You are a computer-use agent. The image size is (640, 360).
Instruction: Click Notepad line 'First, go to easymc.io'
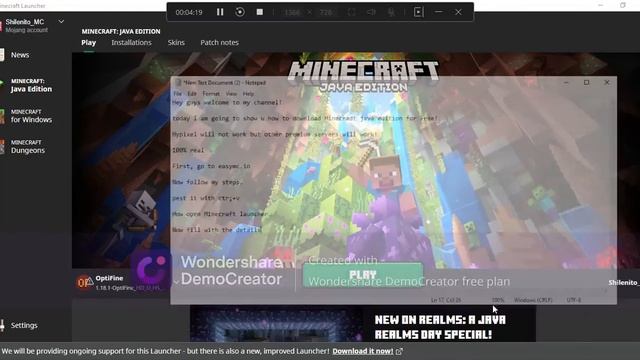point(211,166)
